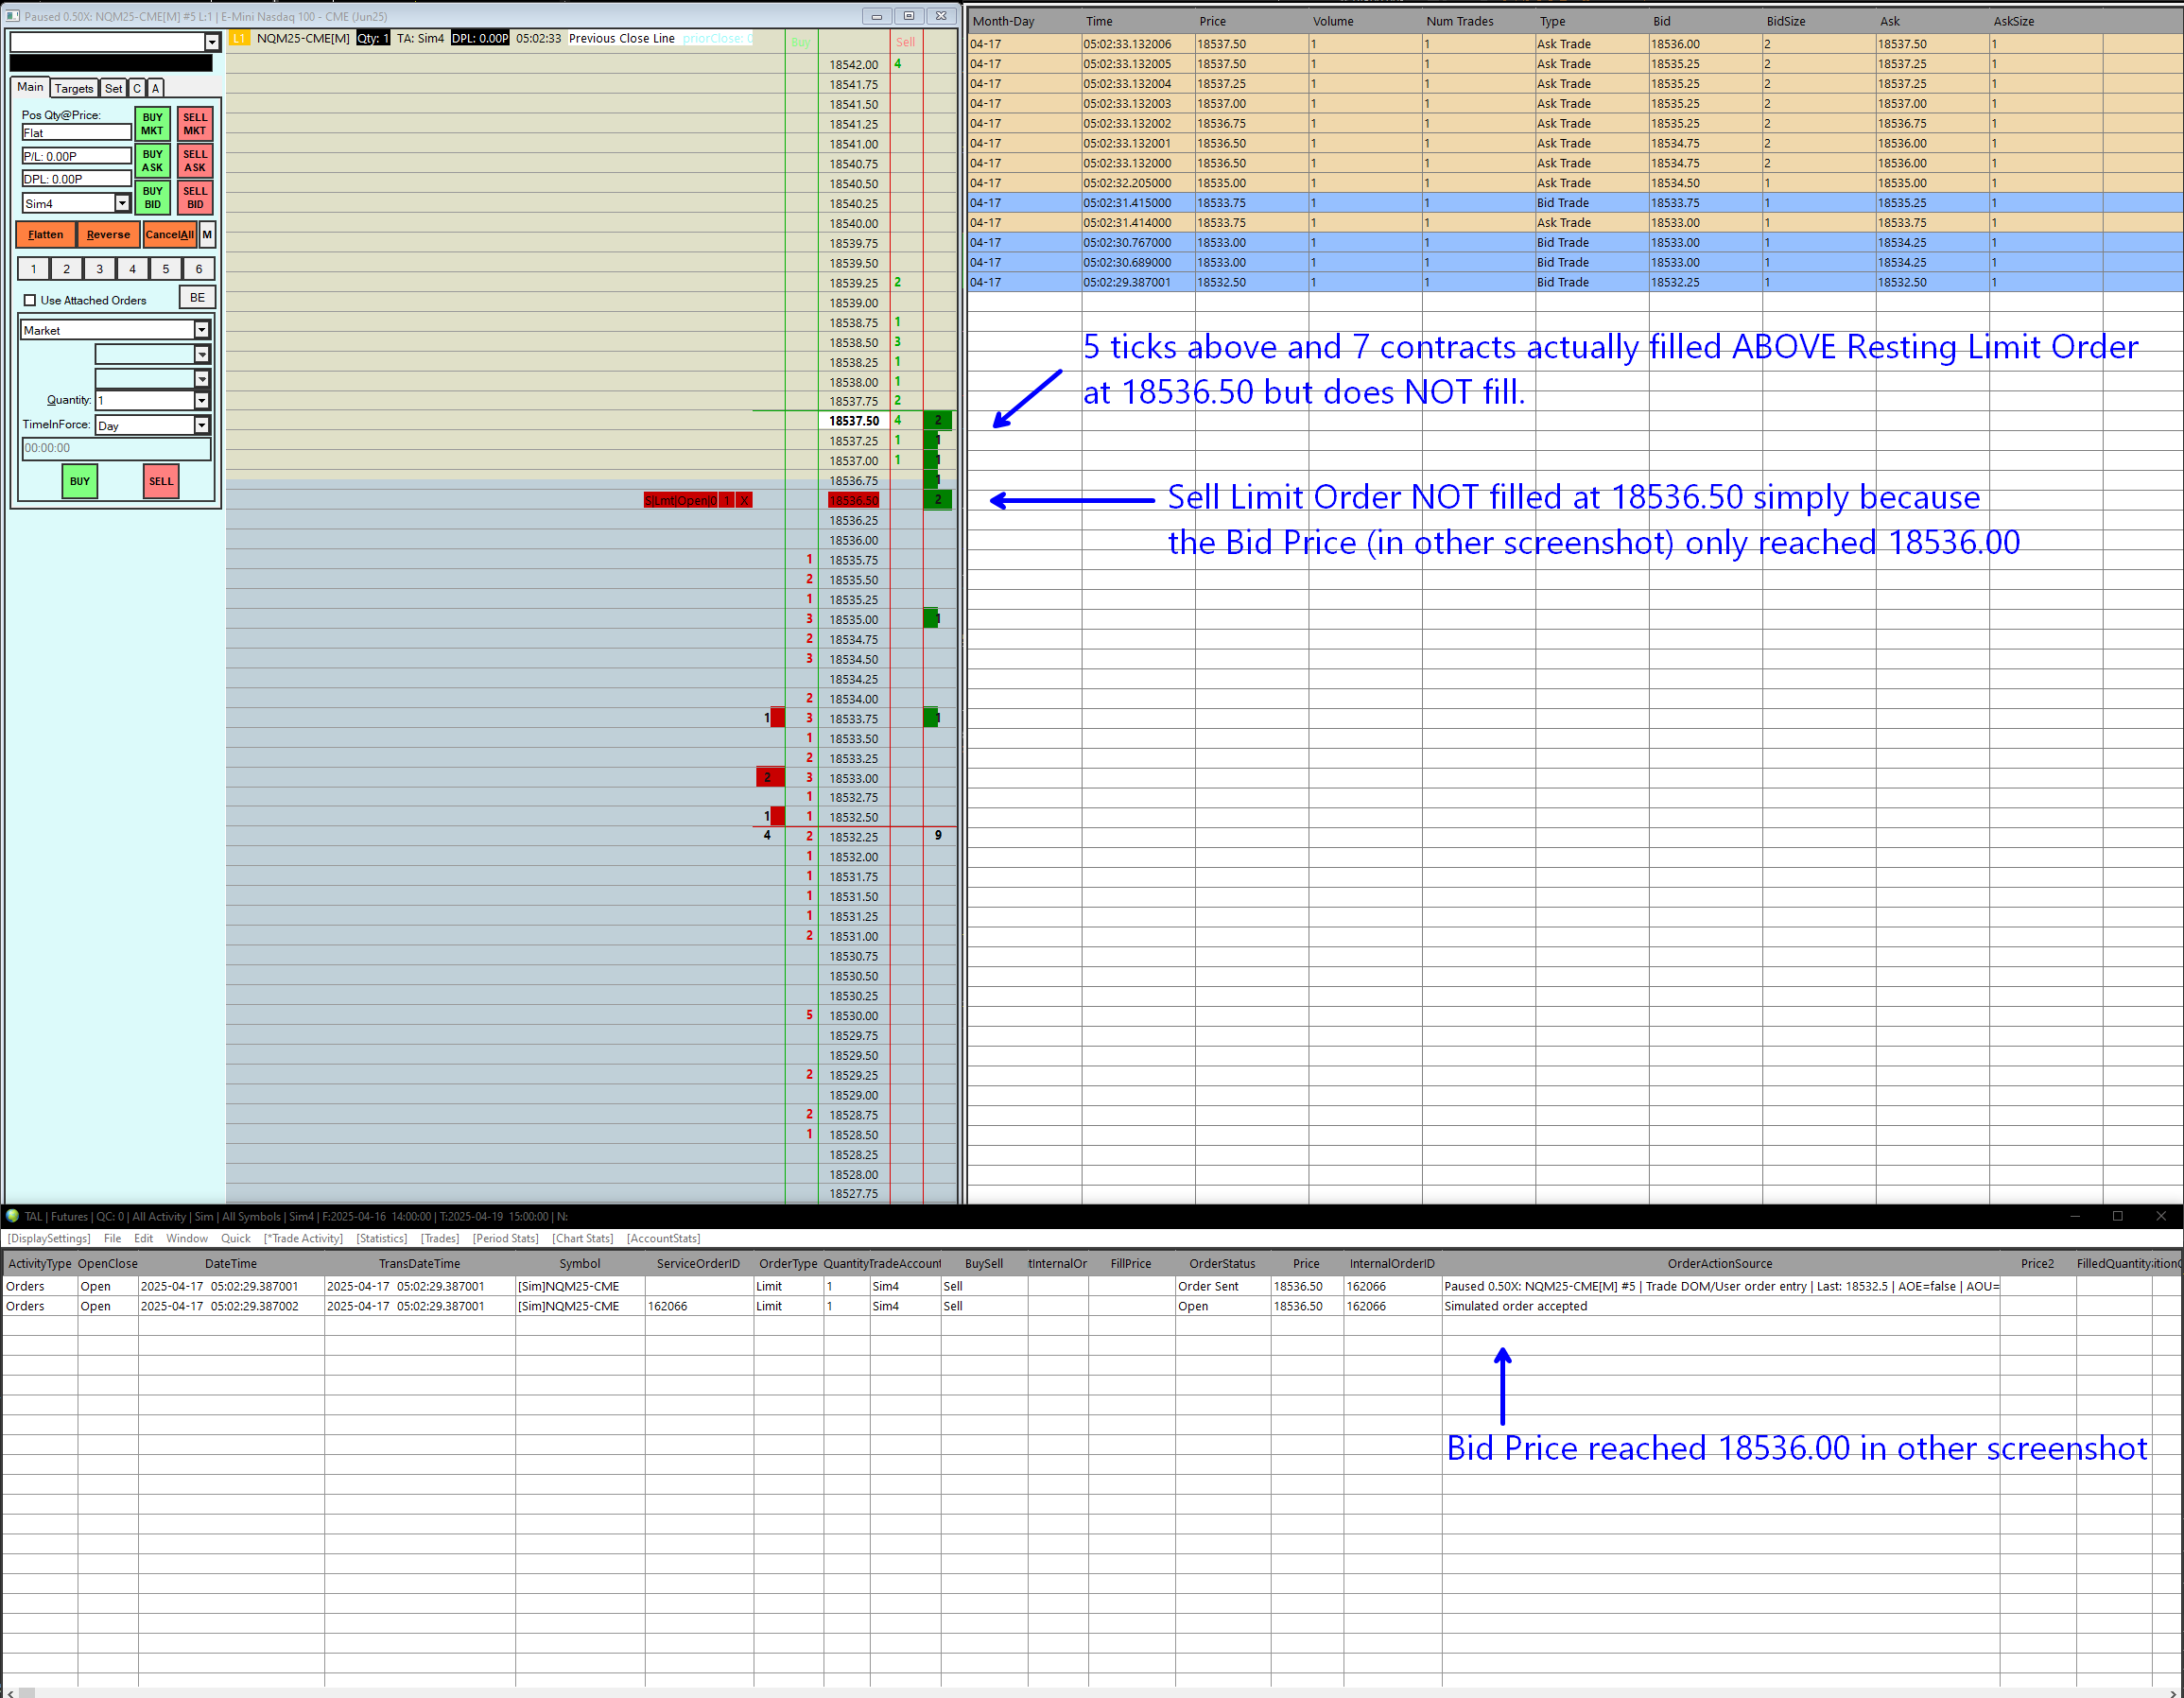Open the Market order type dropdown
The width and height of the screenshot is (2184, 1698).
[201, 330]
